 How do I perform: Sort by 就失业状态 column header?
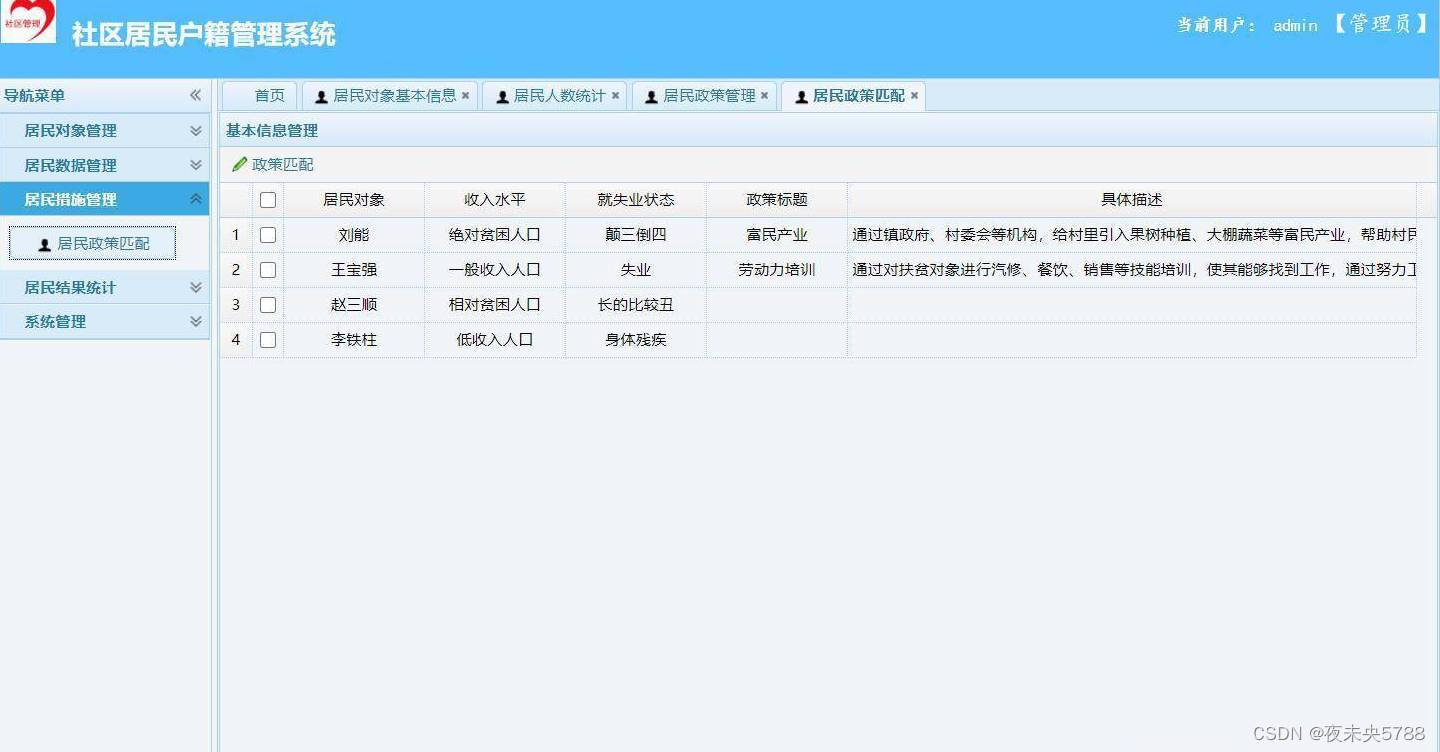click(x=636, y=200)
